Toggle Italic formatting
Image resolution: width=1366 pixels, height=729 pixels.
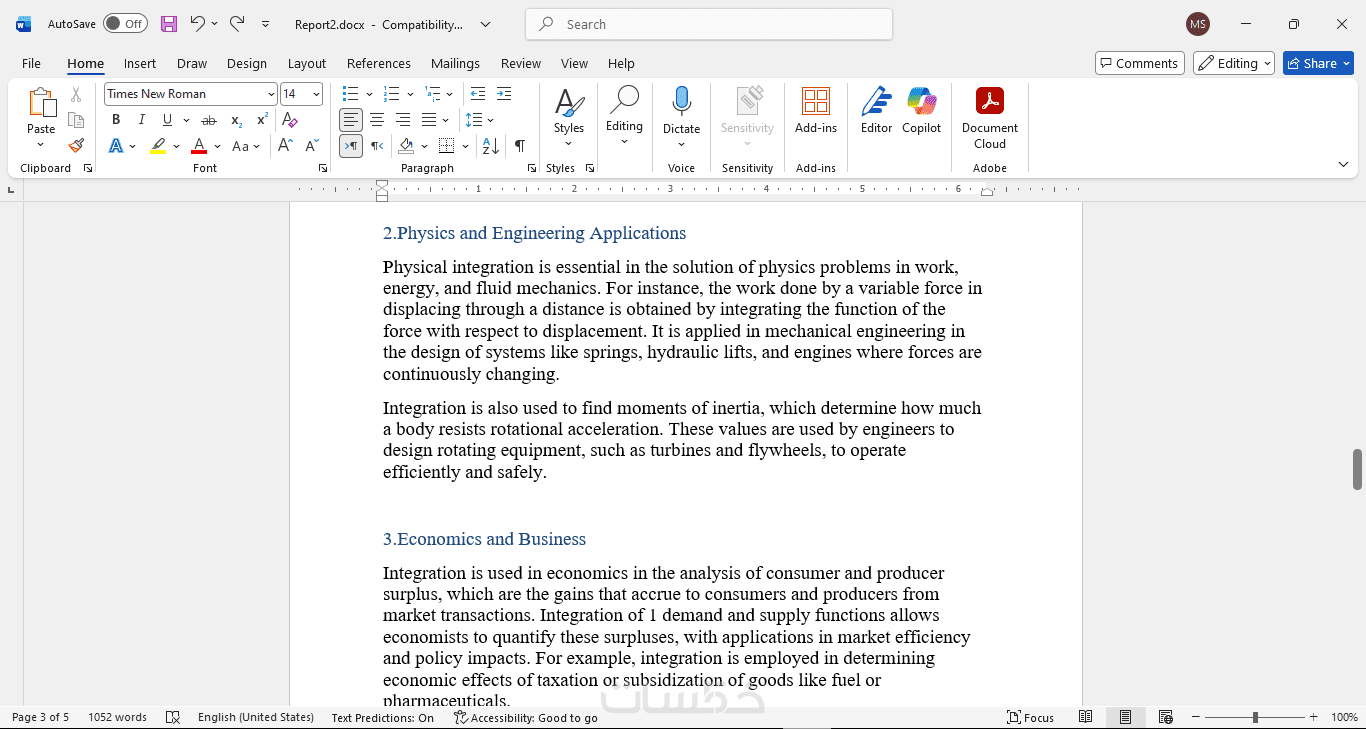142,120
